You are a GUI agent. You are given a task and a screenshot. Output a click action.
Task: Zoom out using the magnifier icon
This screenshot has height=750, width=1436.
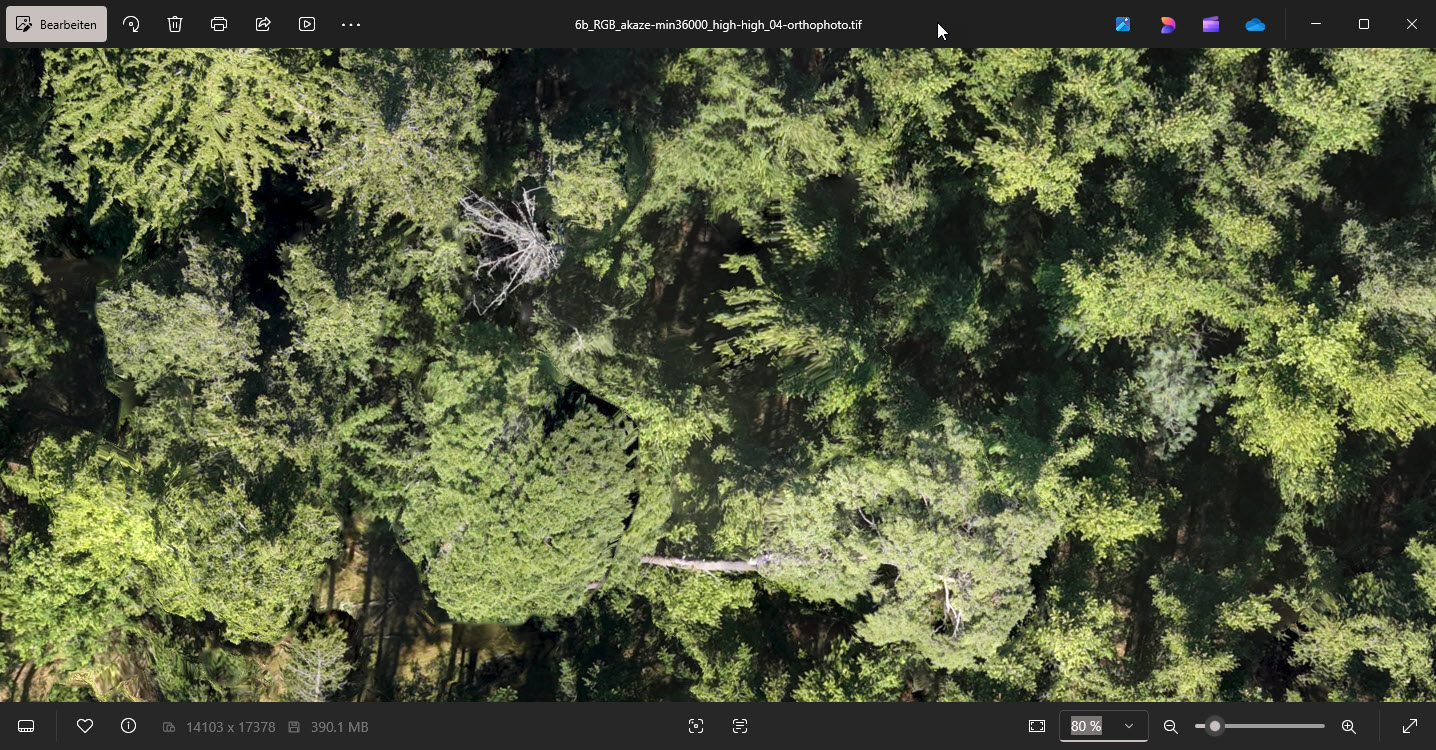(1169, 726)
